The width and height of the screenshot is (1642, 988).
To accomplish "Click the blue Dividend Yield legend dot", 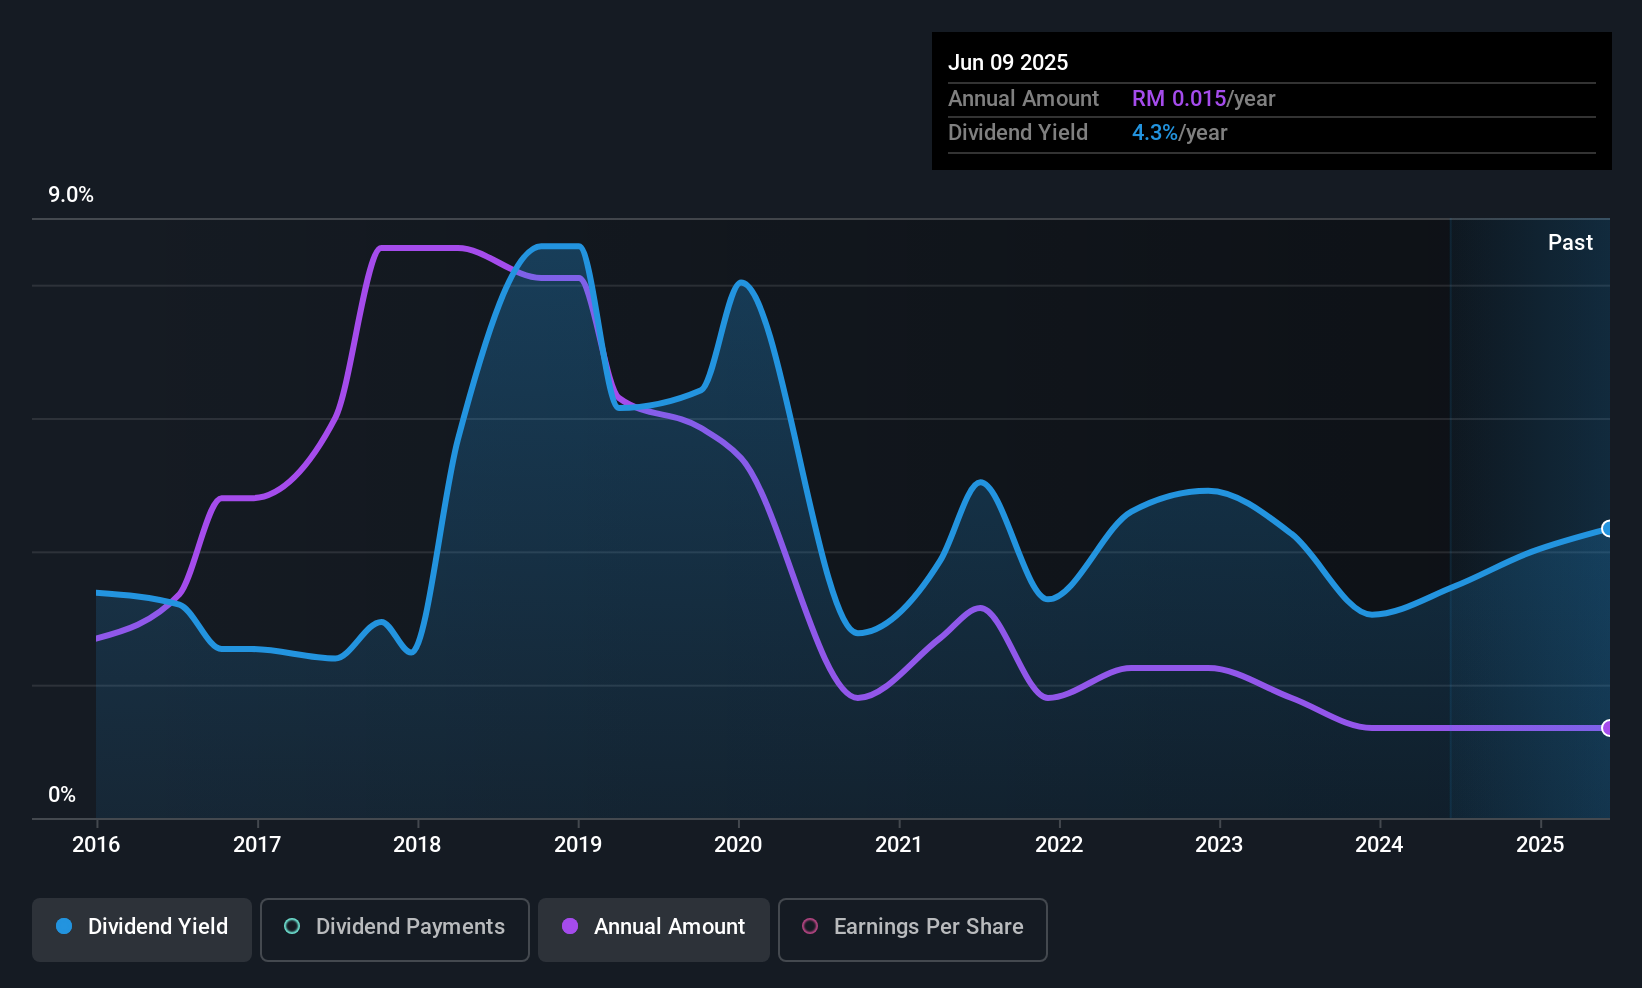I will tap(64, 926).
